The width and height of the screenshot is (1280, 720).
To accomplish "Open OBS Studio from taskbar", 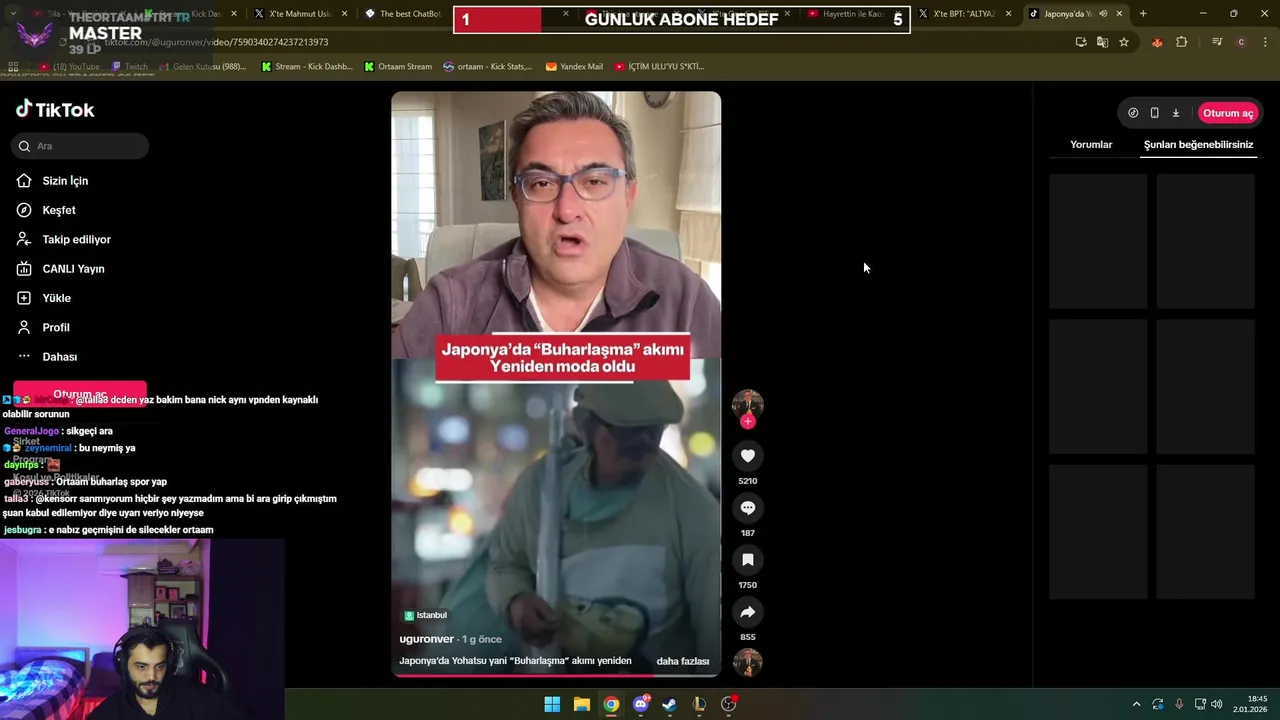I will [x=729, y=704].
